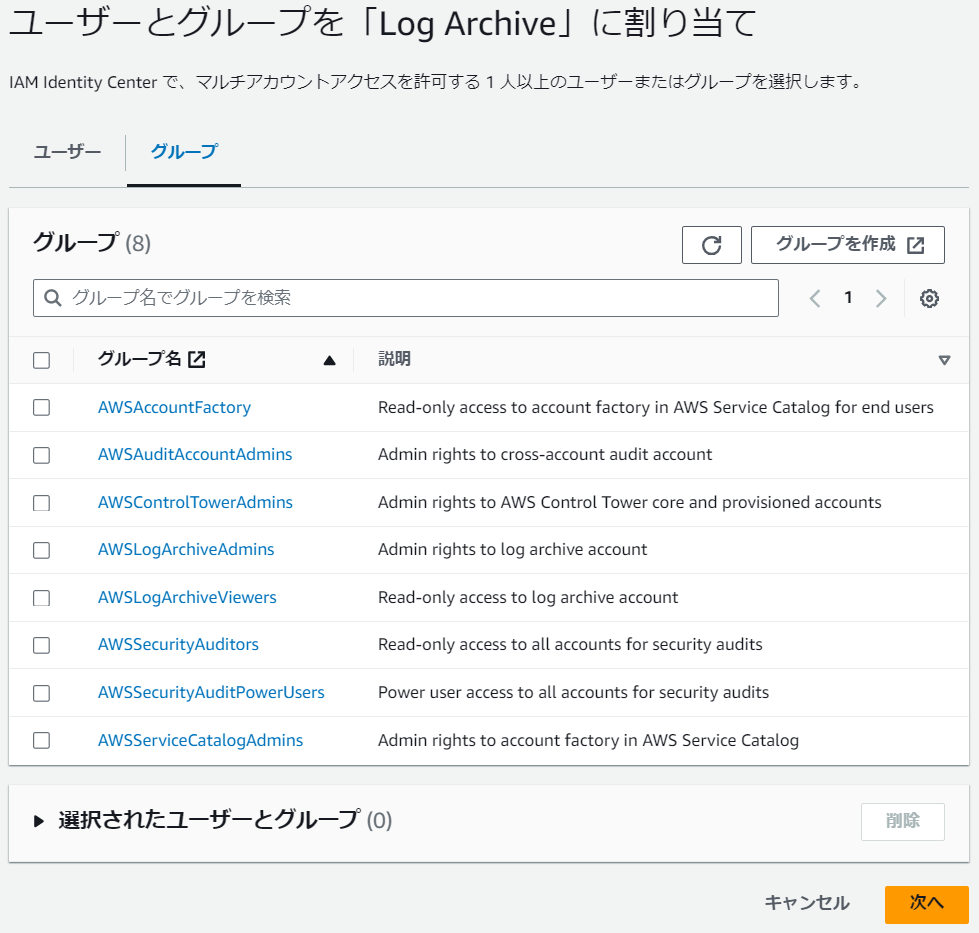
Task: Expand 選択されたユーザーとグループ section
Action: click(39, 821)
